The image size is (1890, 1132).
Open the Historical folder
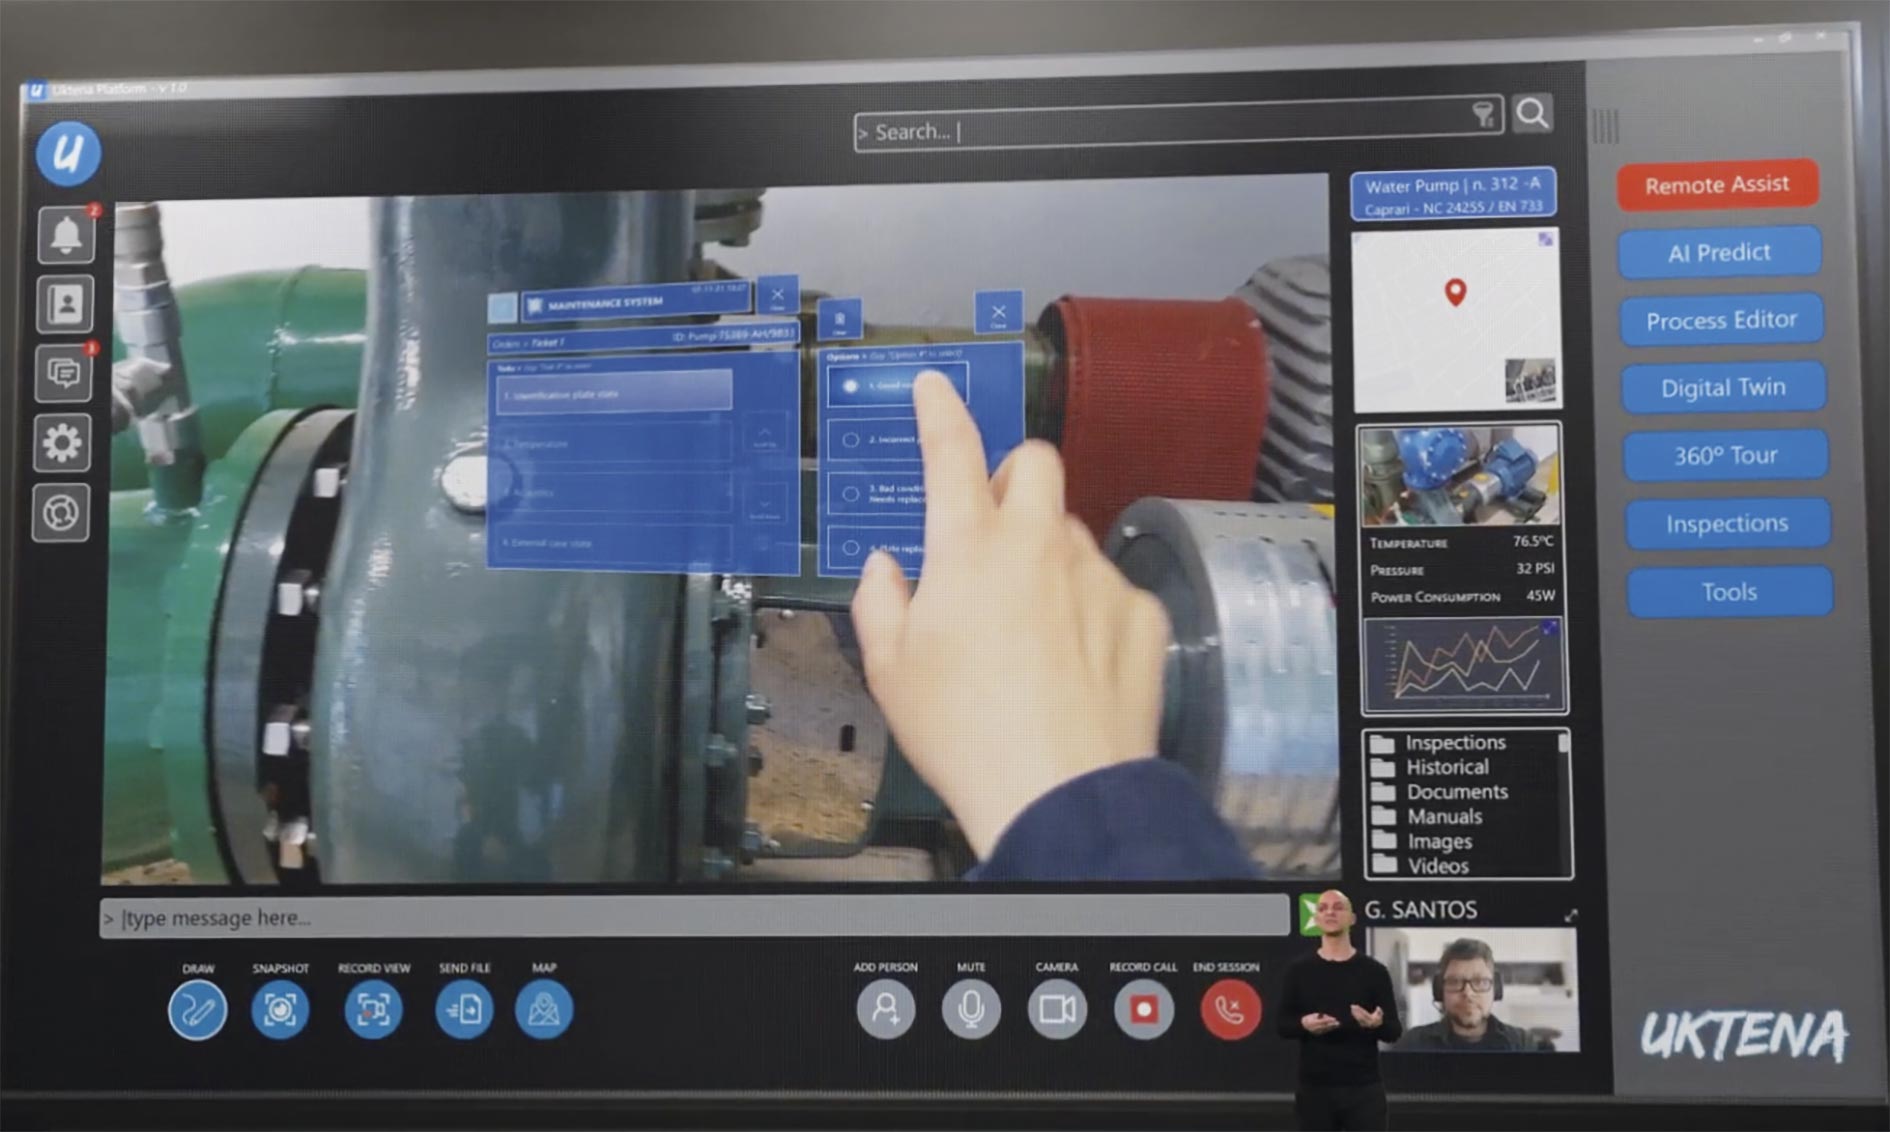tap(1431, 767)
